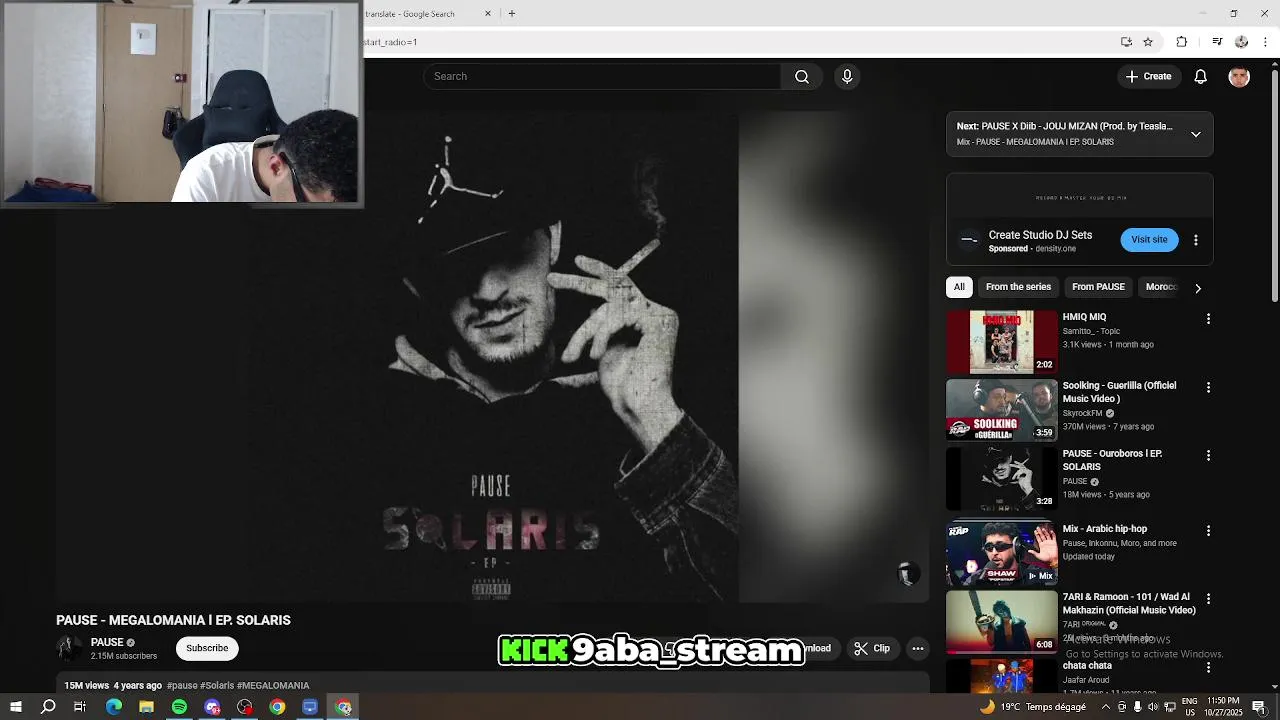Viewport: 1280px width, 720px height.
Task: Open Windows Start menu
Action: coord(16,707)
